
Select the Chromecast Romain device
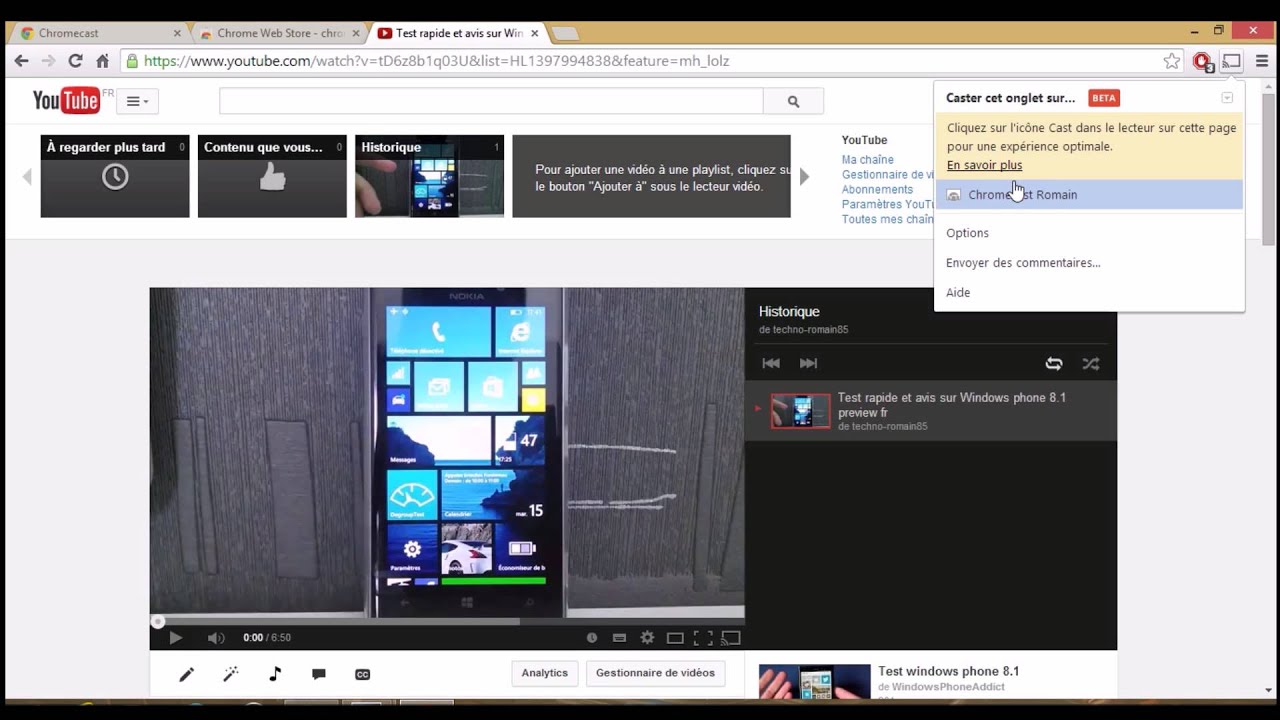pyautogui.click(x=1090, y=195)
